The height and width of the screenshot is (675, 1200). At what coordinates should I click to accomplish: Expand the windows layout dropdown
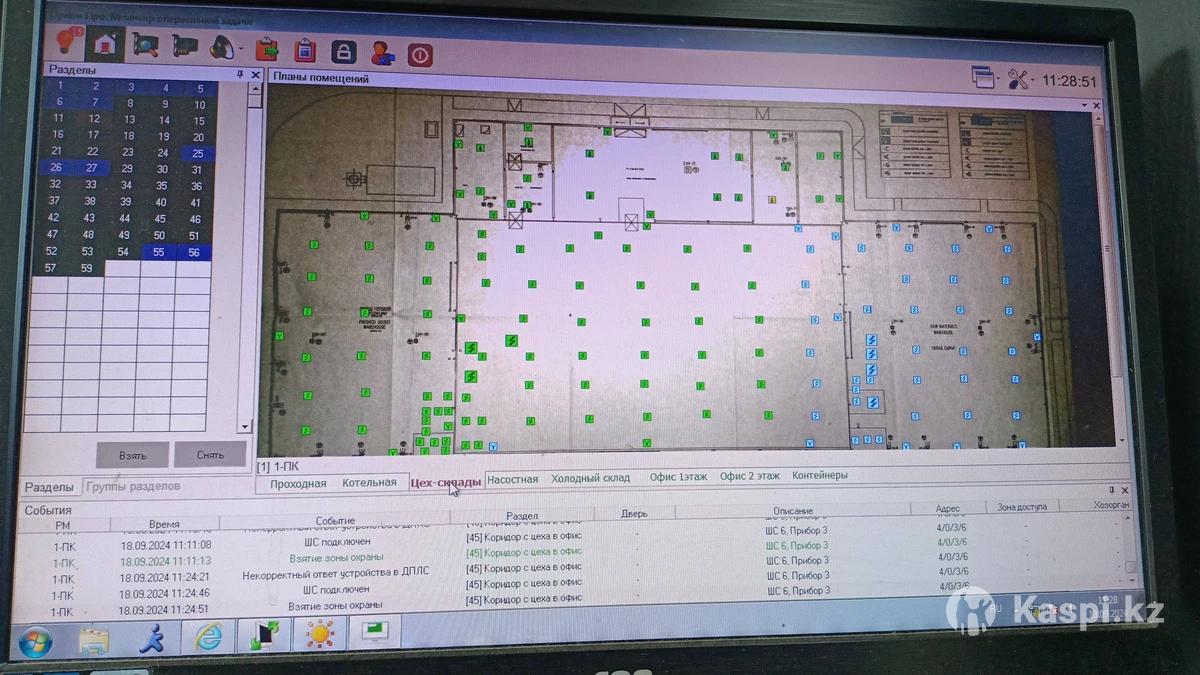click(997, 78)
